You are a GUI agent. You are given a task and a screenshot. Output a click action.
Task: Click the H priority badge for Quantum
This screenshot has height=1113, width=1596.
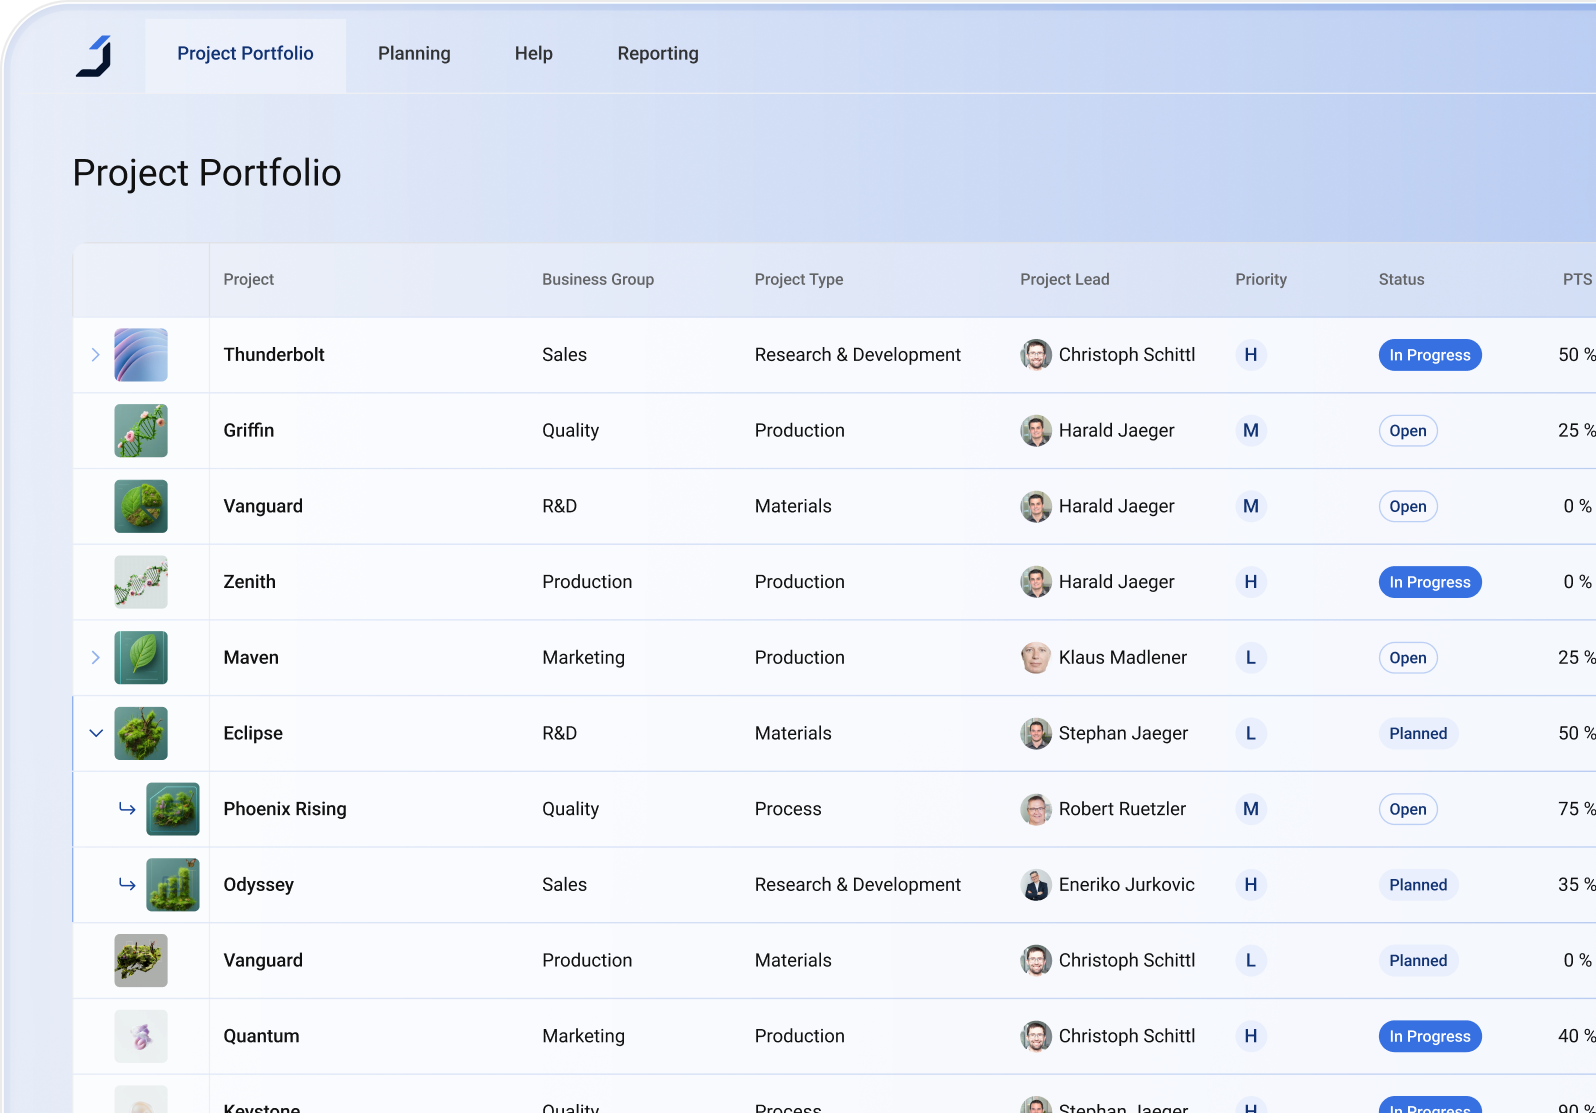pyautogui.click(x=1251, y=1036)
